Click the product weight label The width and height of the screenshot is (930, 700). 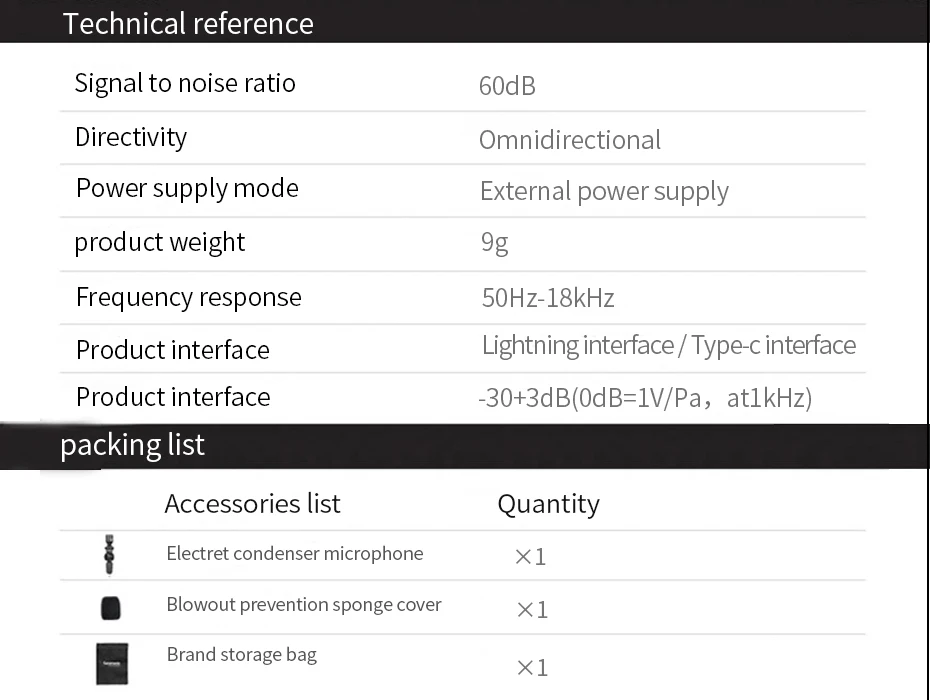click(x=160, y=242)
